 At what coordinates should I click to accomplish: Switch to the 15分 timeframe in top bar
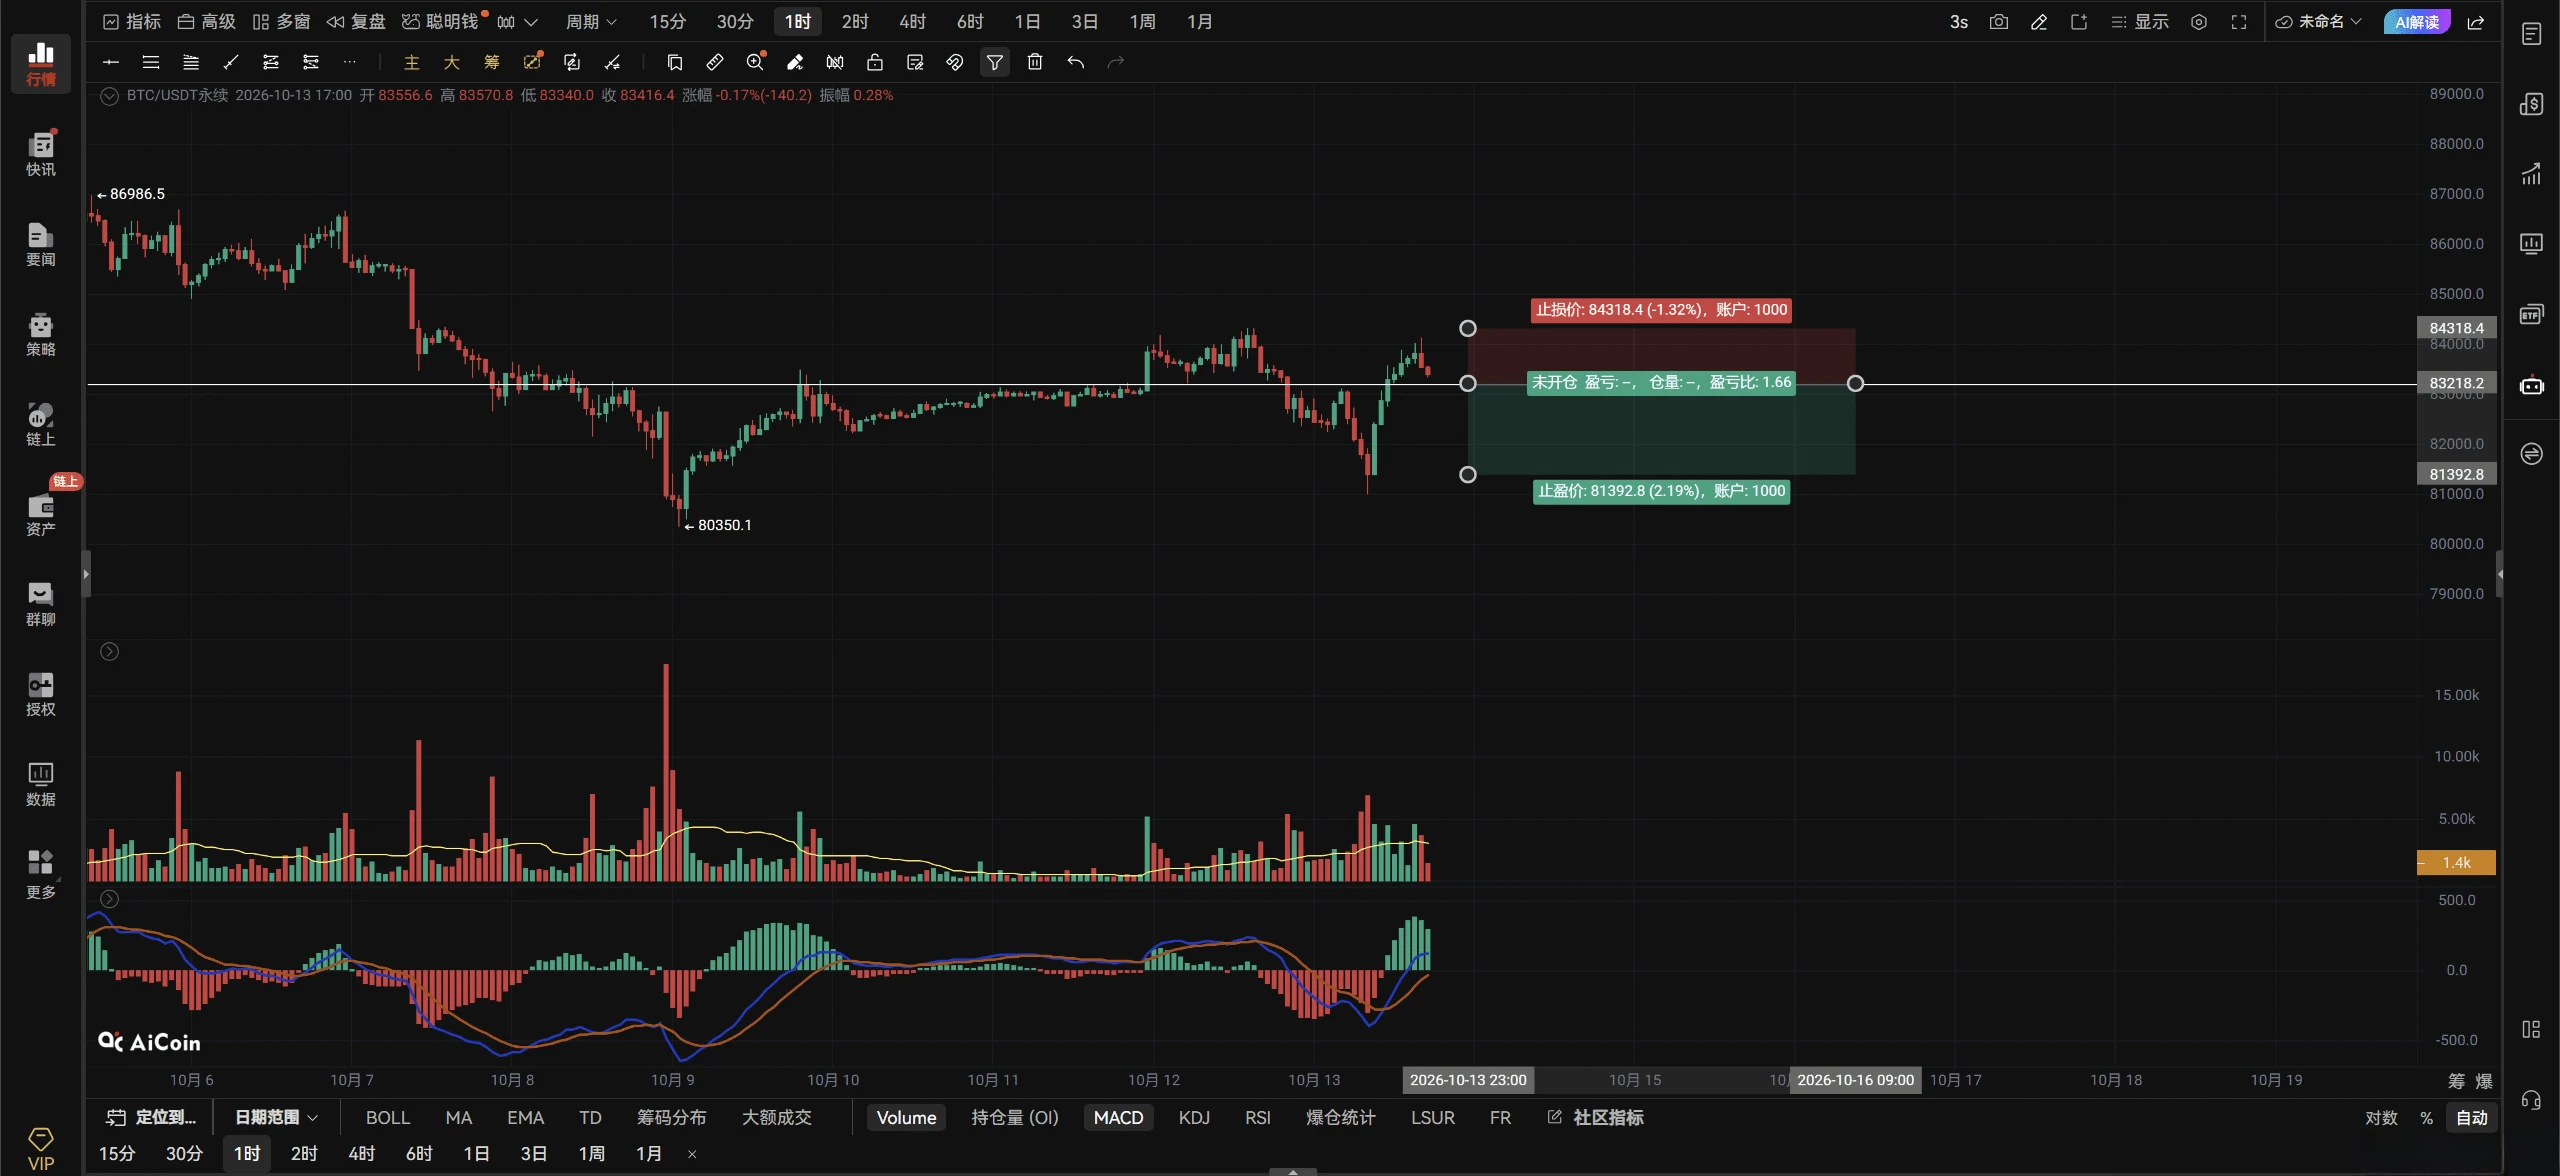pos(667,22)
